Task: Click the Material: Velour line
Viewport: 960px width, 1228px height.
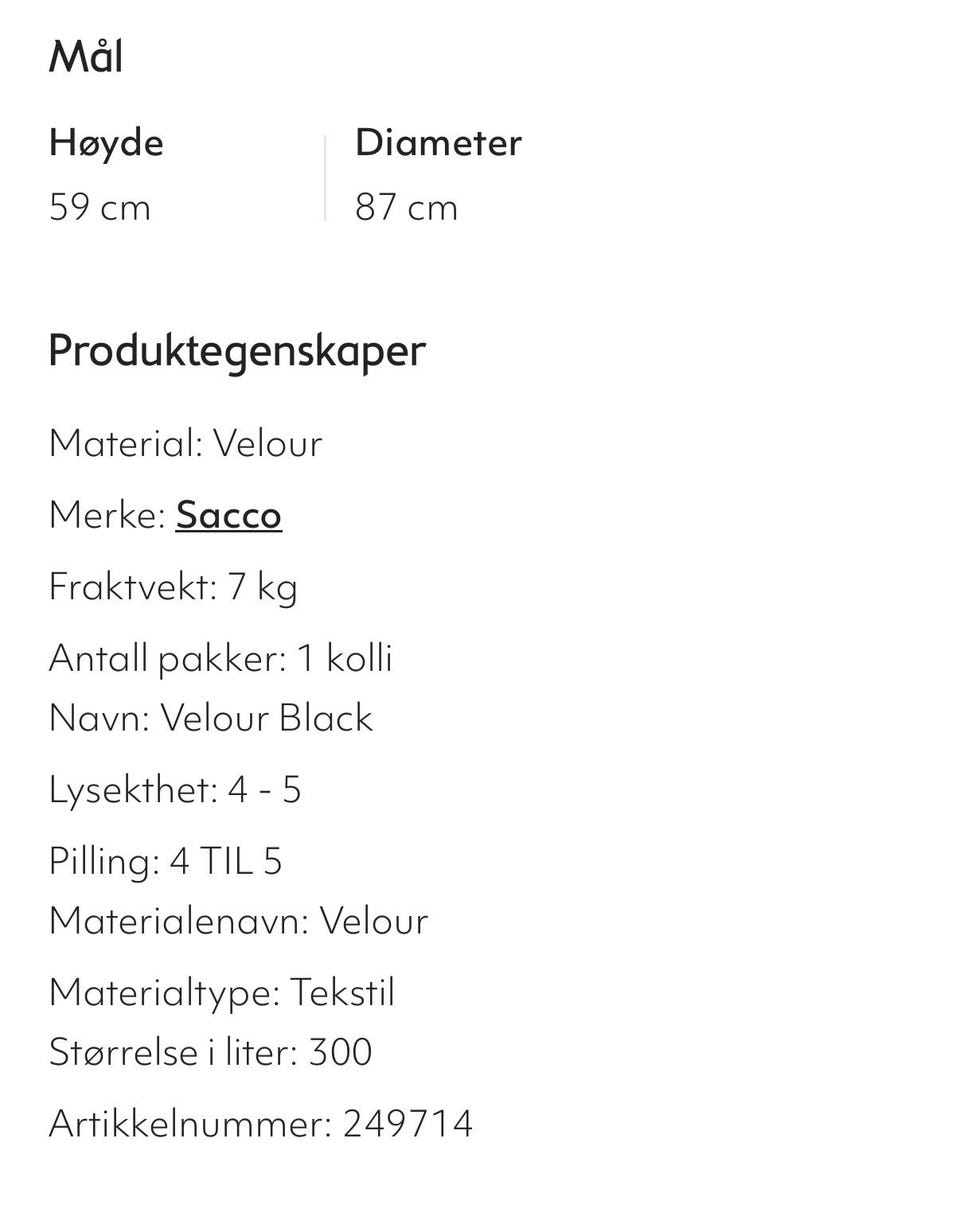Action: (185, 443)
